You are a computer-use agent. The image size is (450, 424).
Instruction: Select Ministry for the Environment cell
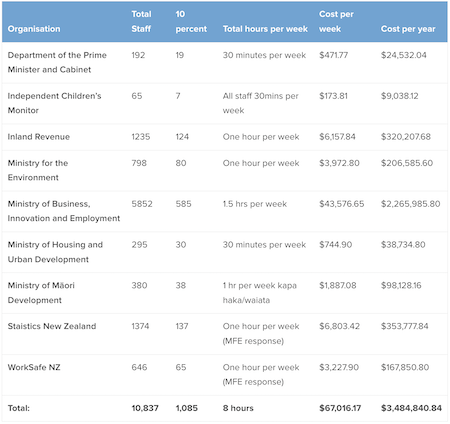[x=38, y=170]
